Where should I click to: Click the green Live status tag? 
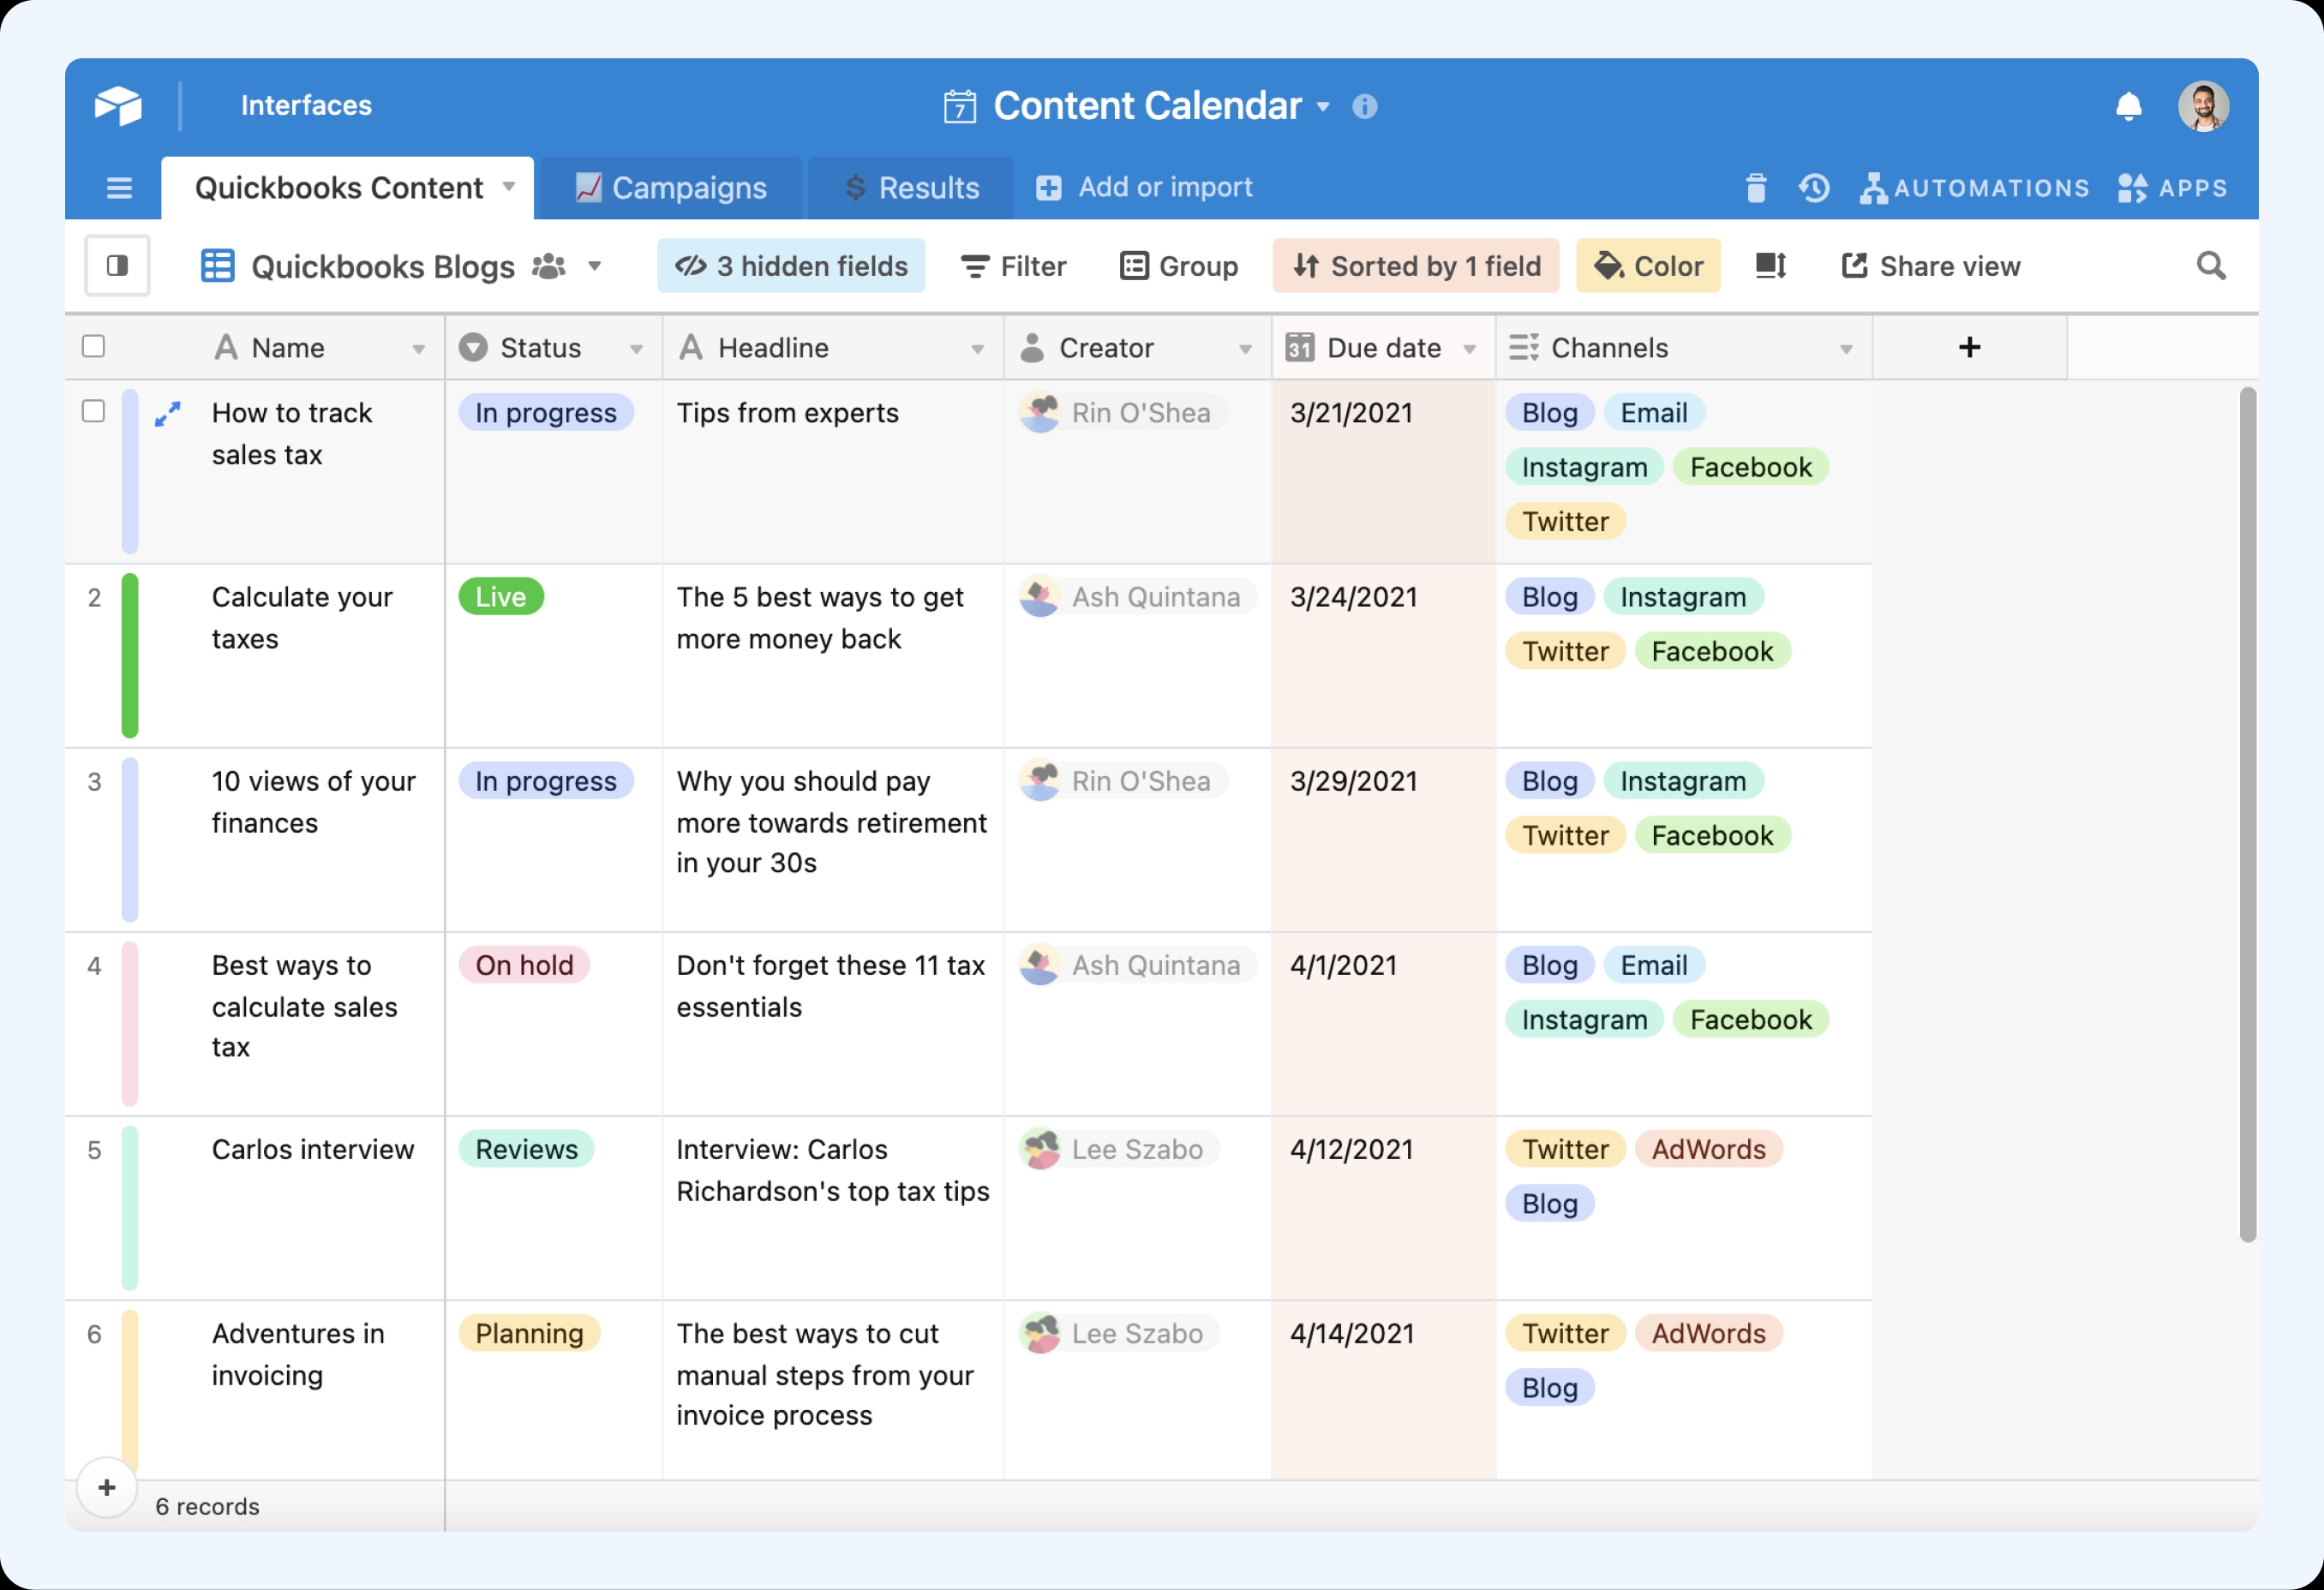501,597
